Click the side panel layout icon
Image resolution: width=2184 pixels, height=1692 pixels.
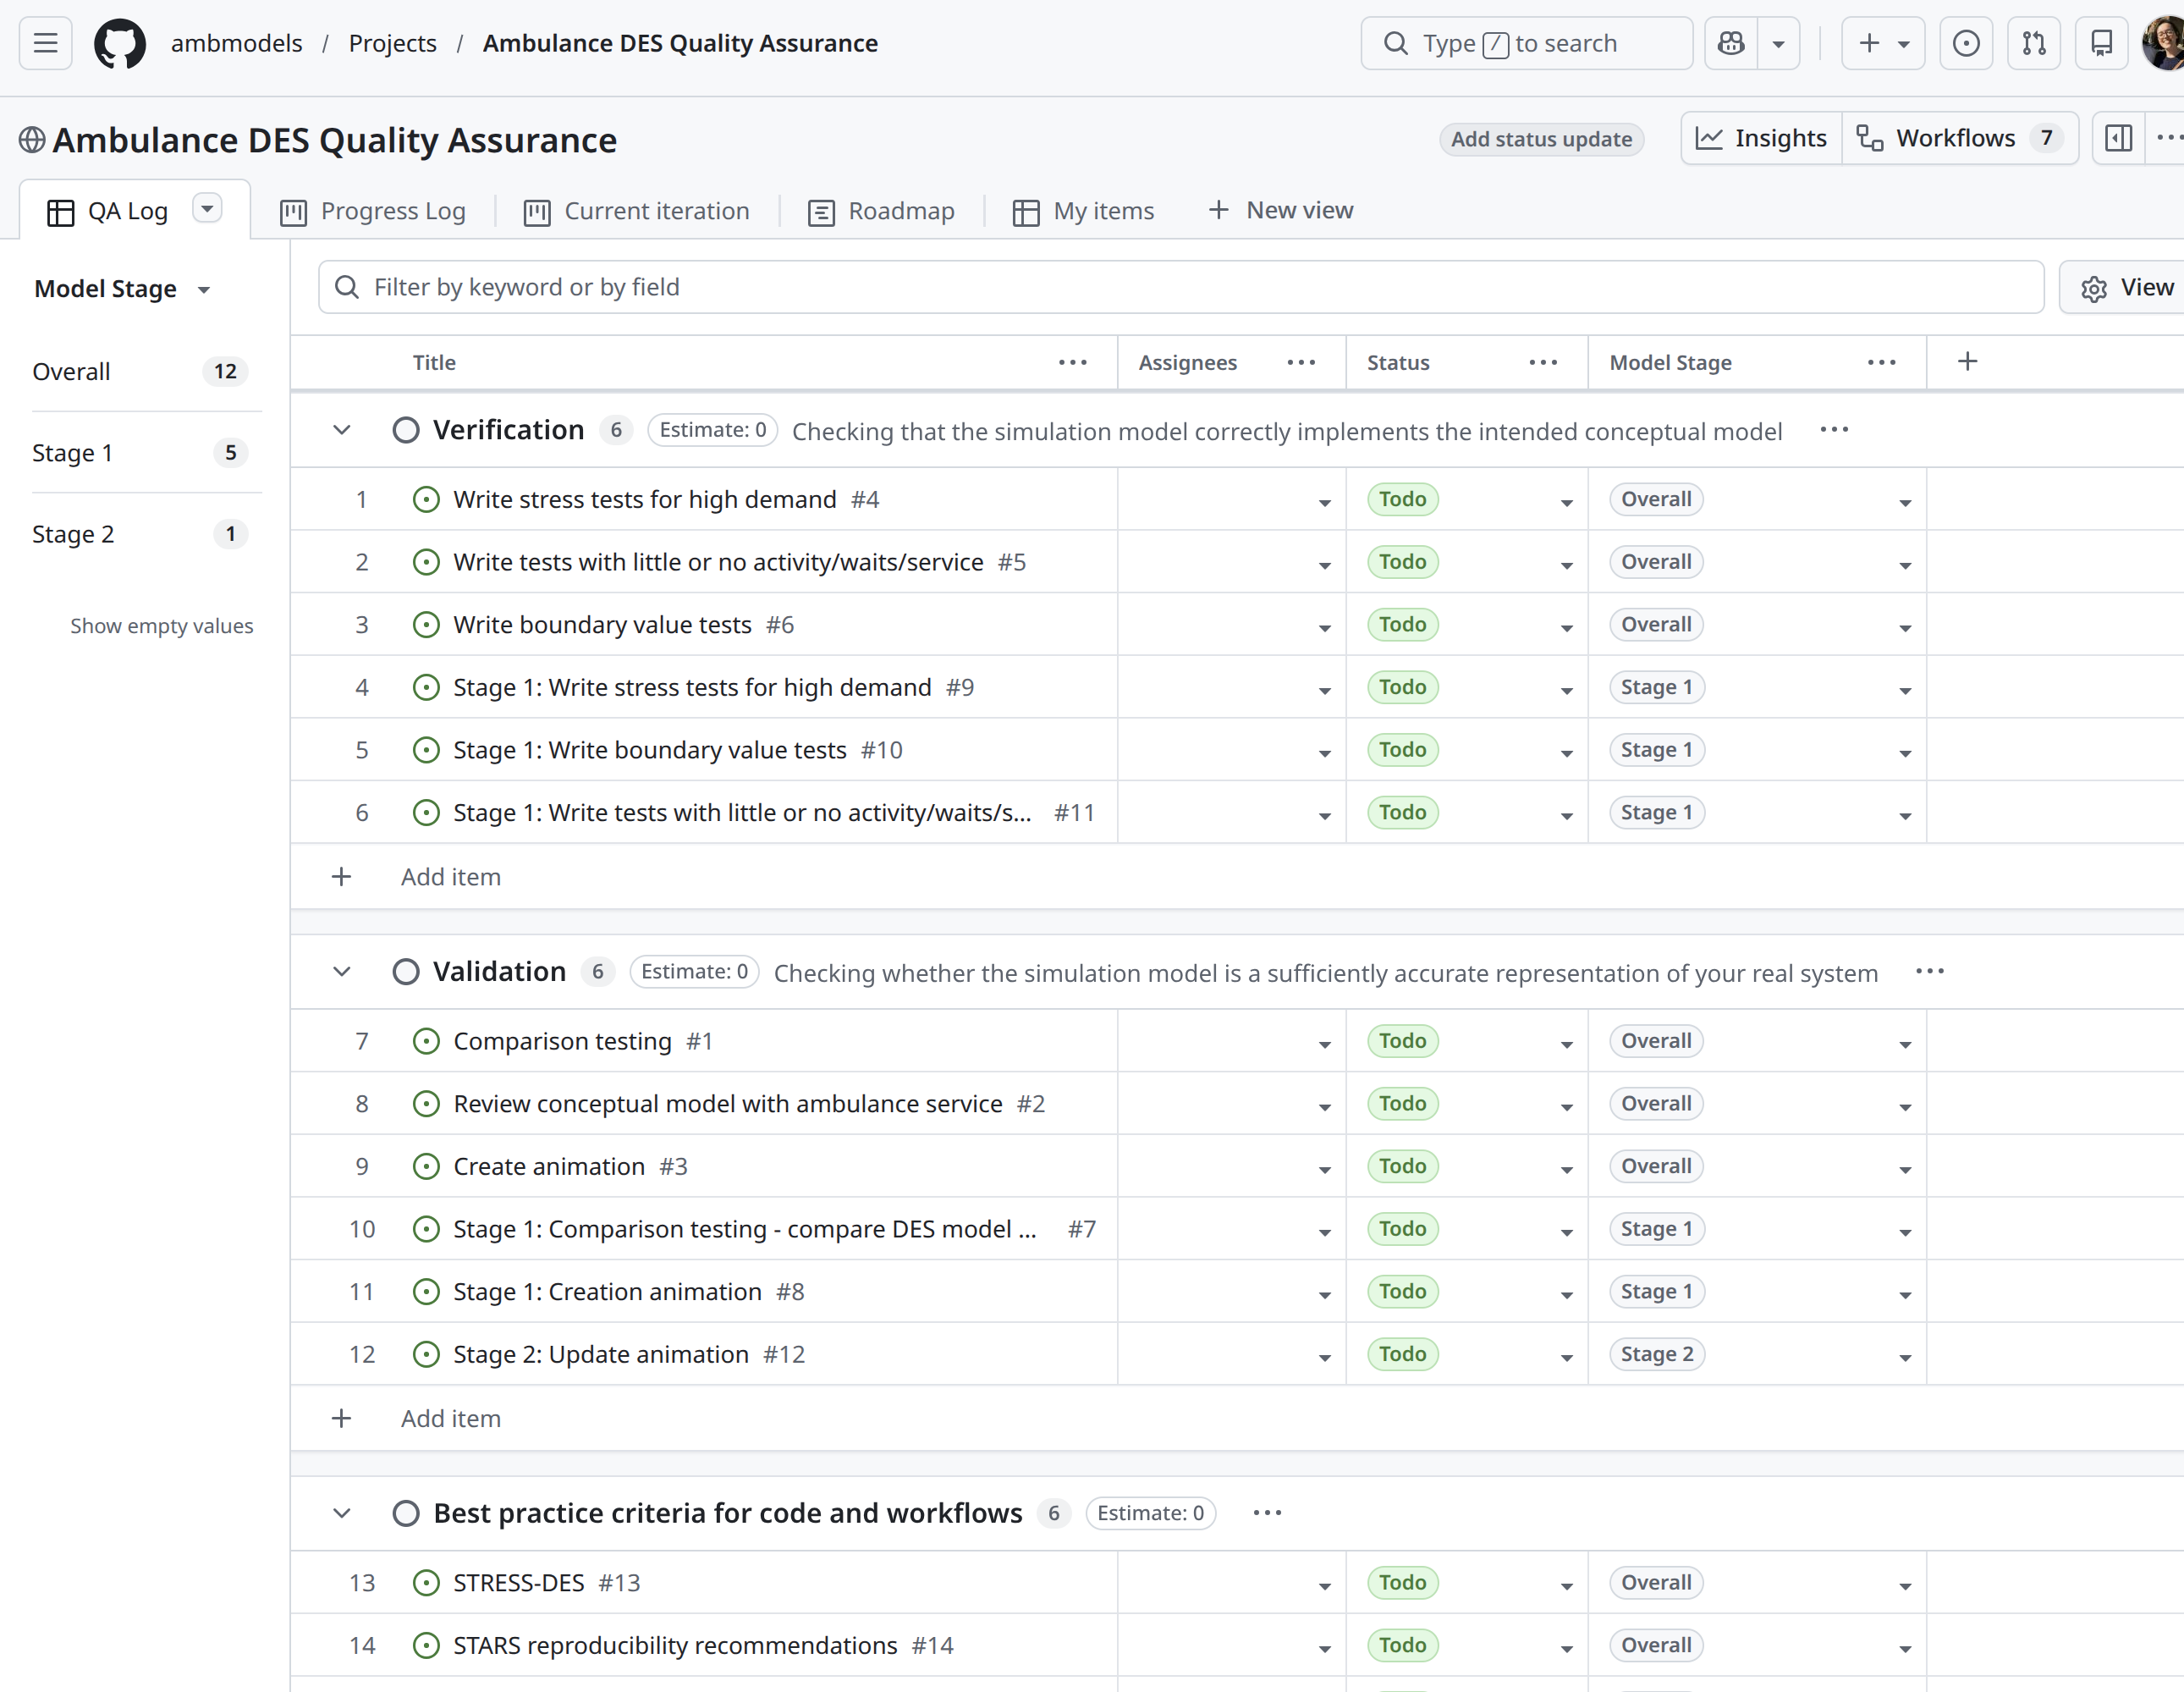[x=2118, y=138]
